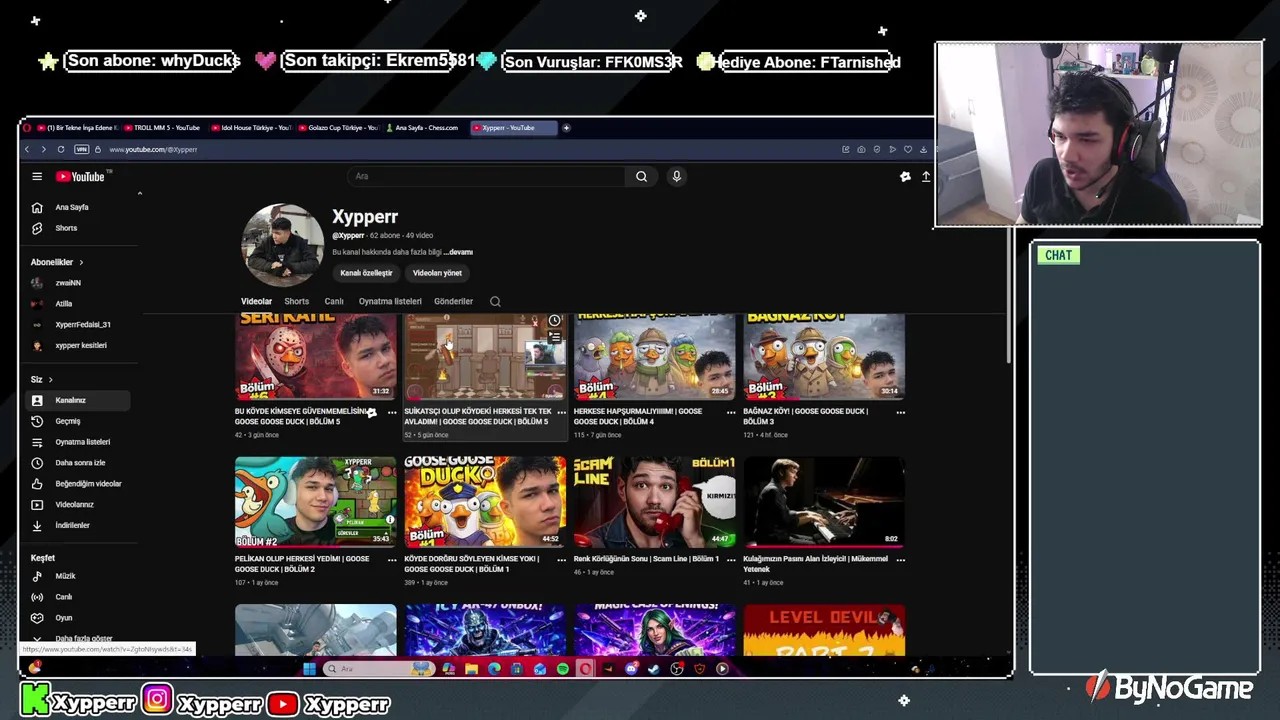Viewport: 1280px width, 720px height.
Task: Open the Scam Line Bölüm 1 thumbnail
Action: pos(654,502)
